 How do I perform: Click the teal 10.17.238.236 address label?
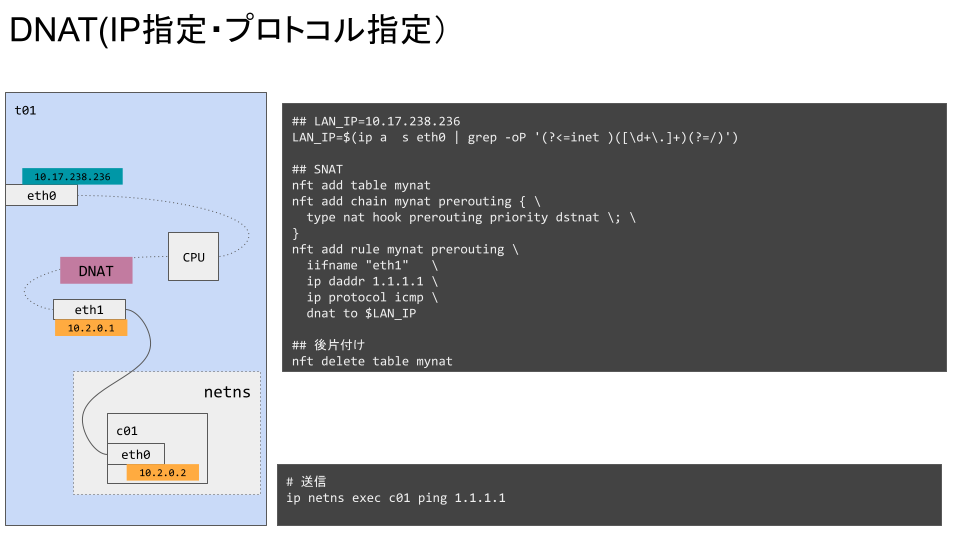coord(72,176)
